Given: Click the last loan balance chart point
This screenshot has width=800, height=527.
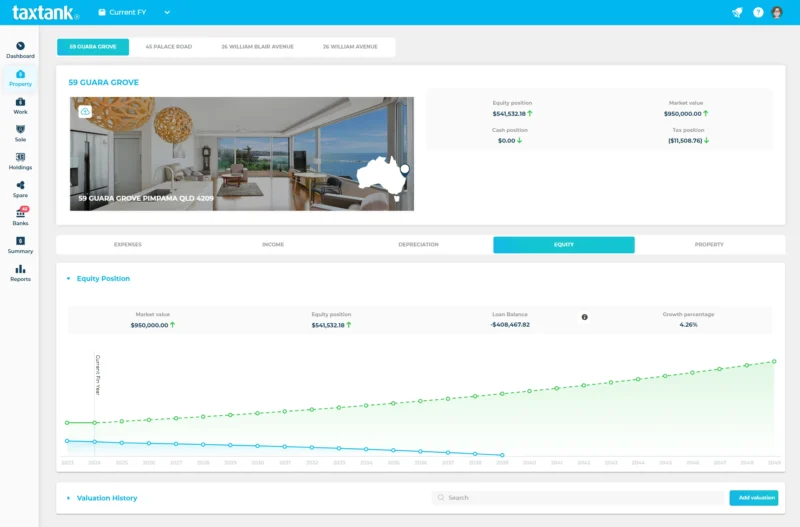Looking at the screenshot, I should (x=502, y=455).
